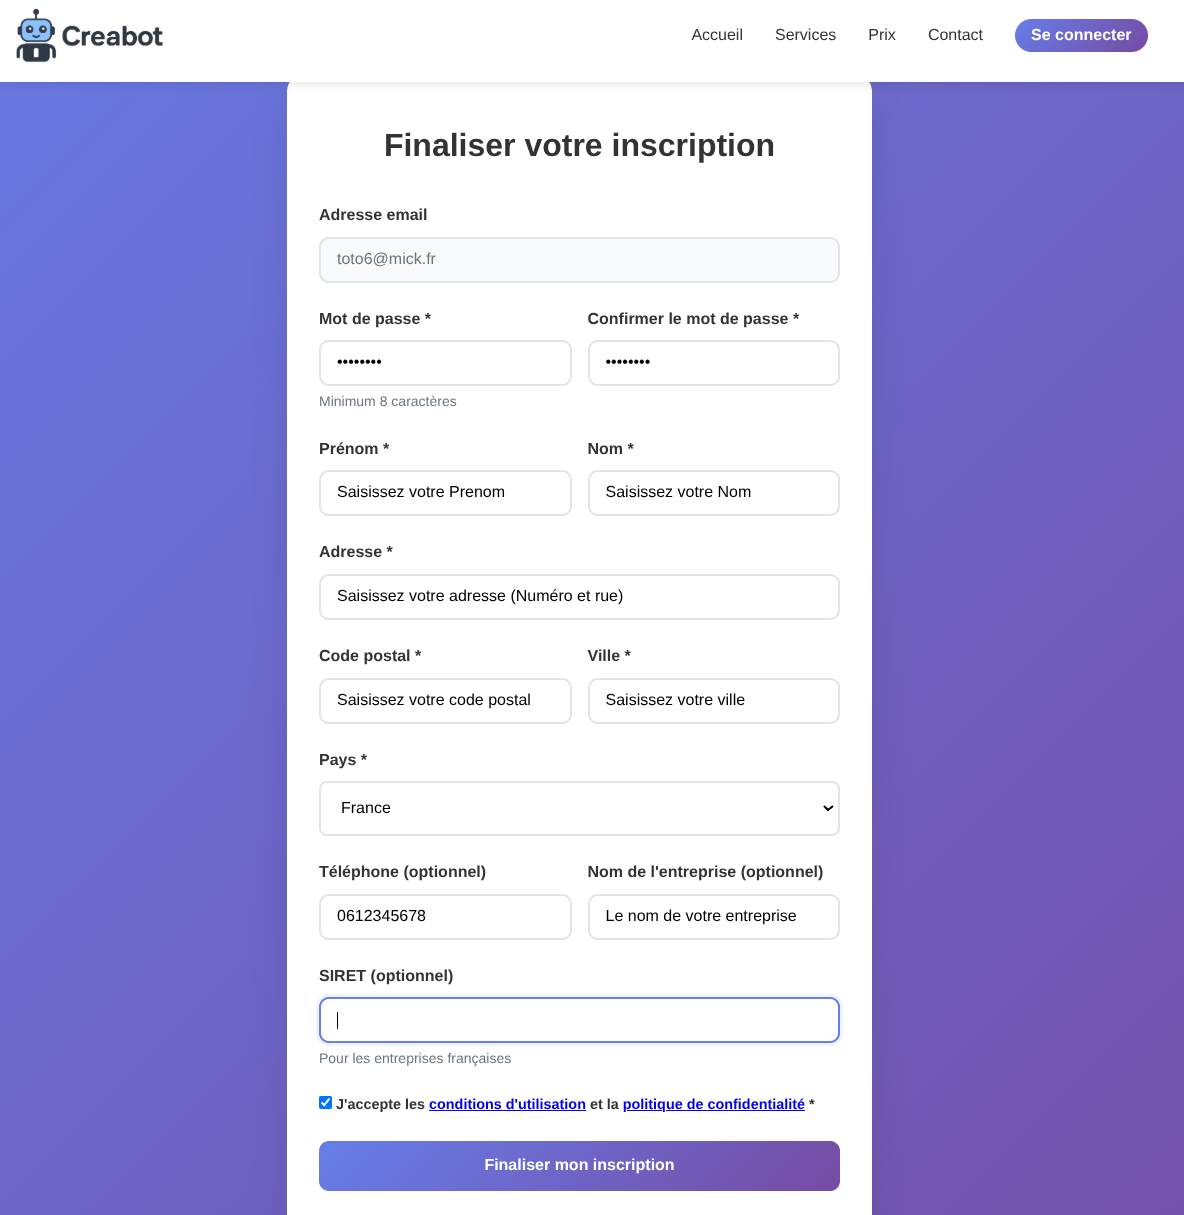This screenshot has height=1215, width=1184.
Task: Toggle the J'accepte les conditions checkbox off
Action: 326,1102
